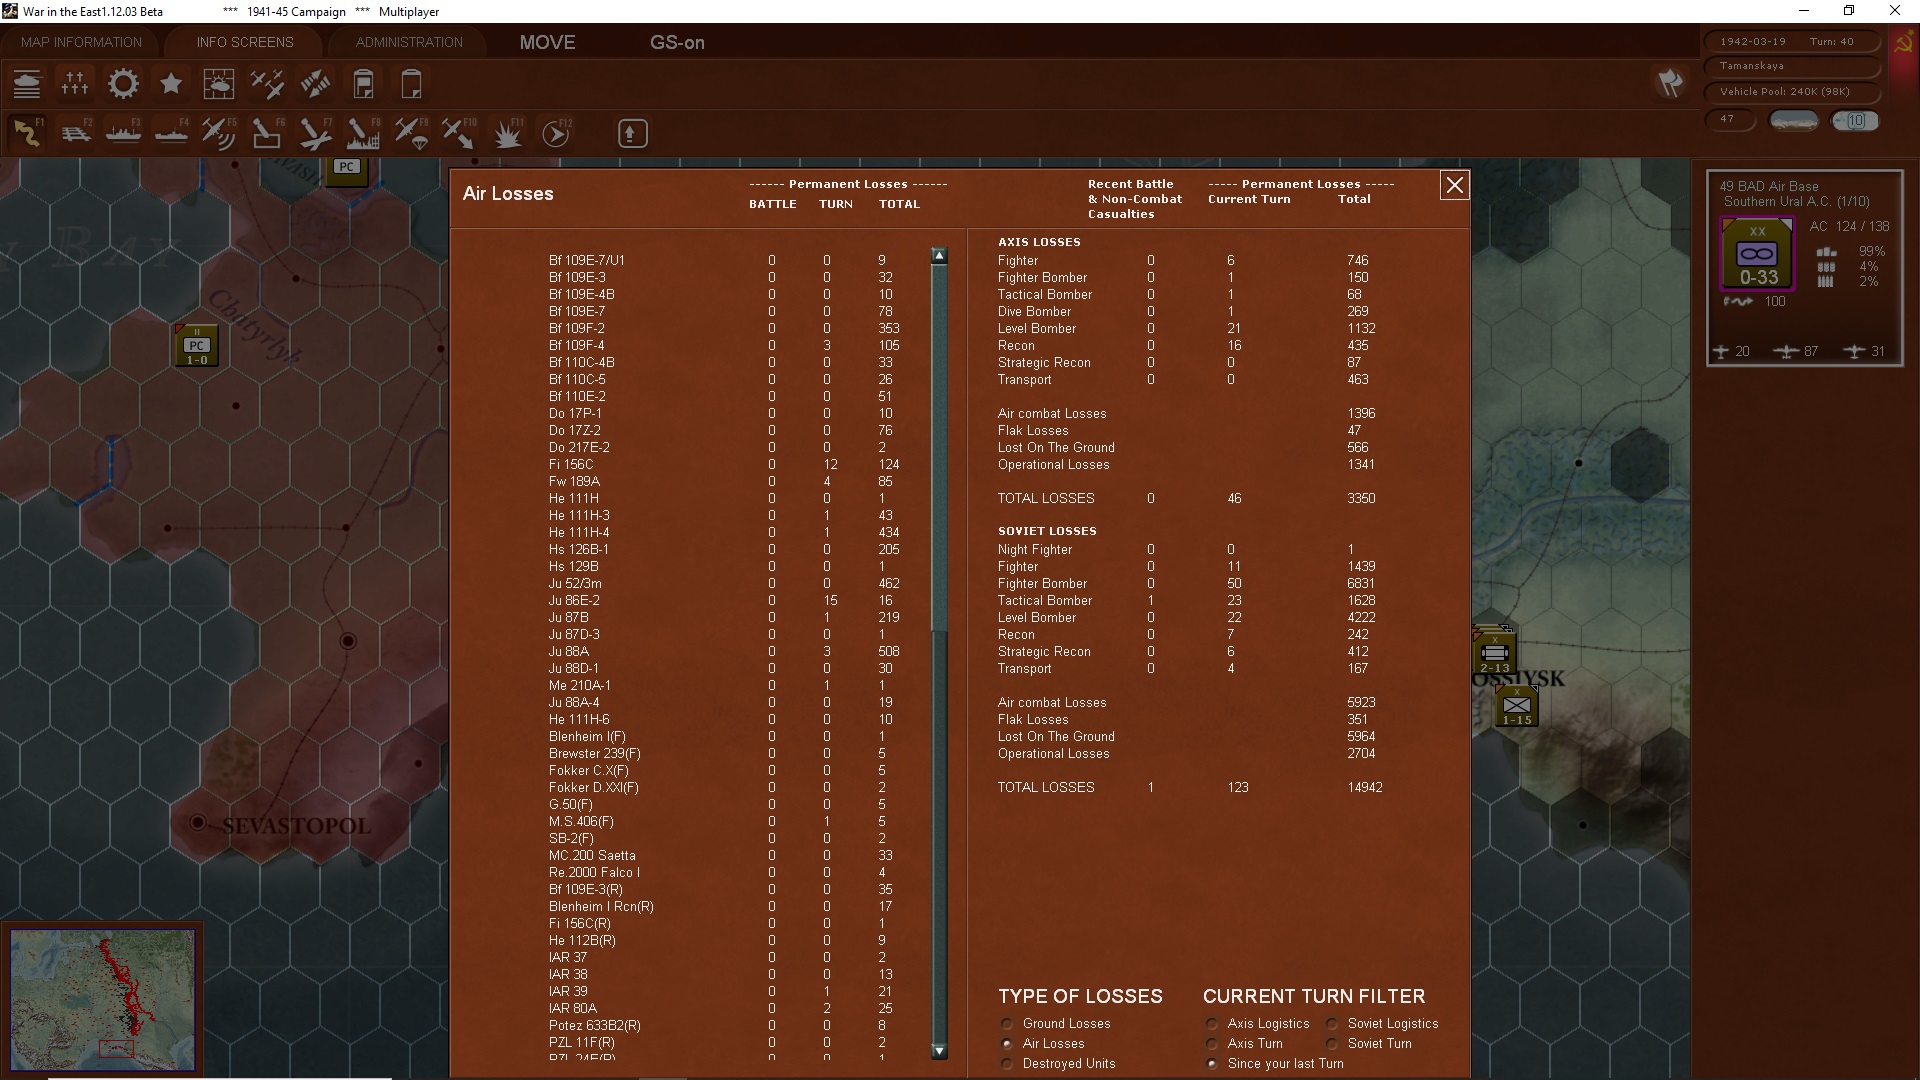
Task: Filter by Axis Logistics
Action: click(1212, 1024)
